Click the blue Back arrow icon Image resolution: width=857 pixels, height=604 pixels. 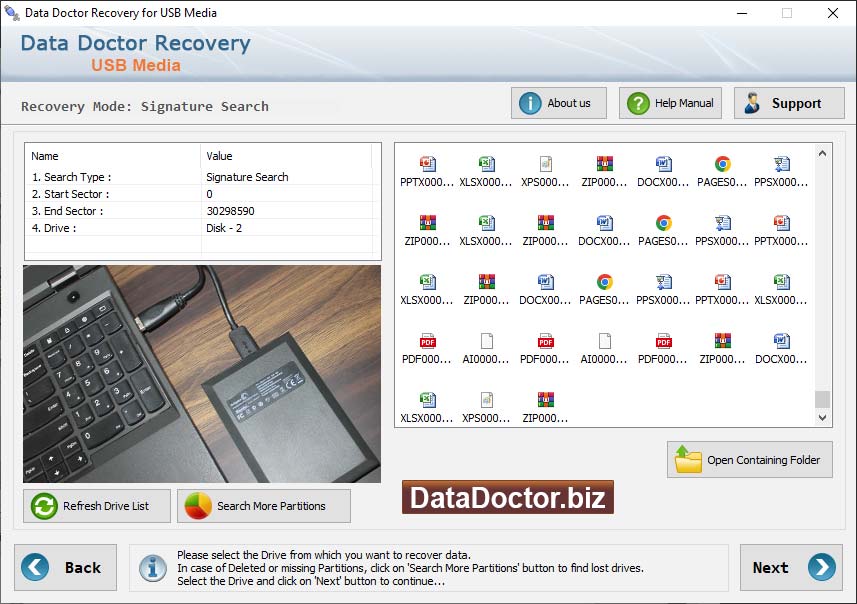pyautogui.click(x=35, y=567)
